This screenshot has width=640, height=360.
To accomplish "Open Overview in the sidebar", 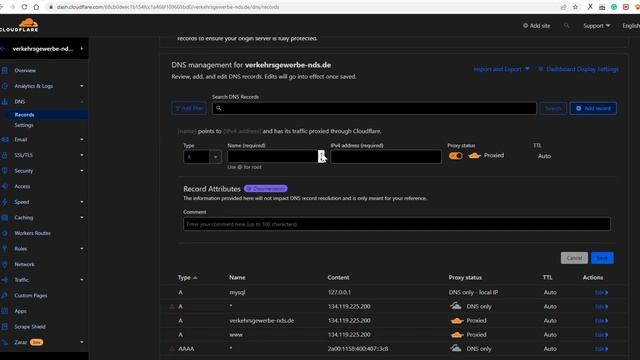I will click(x=25, y=70).
